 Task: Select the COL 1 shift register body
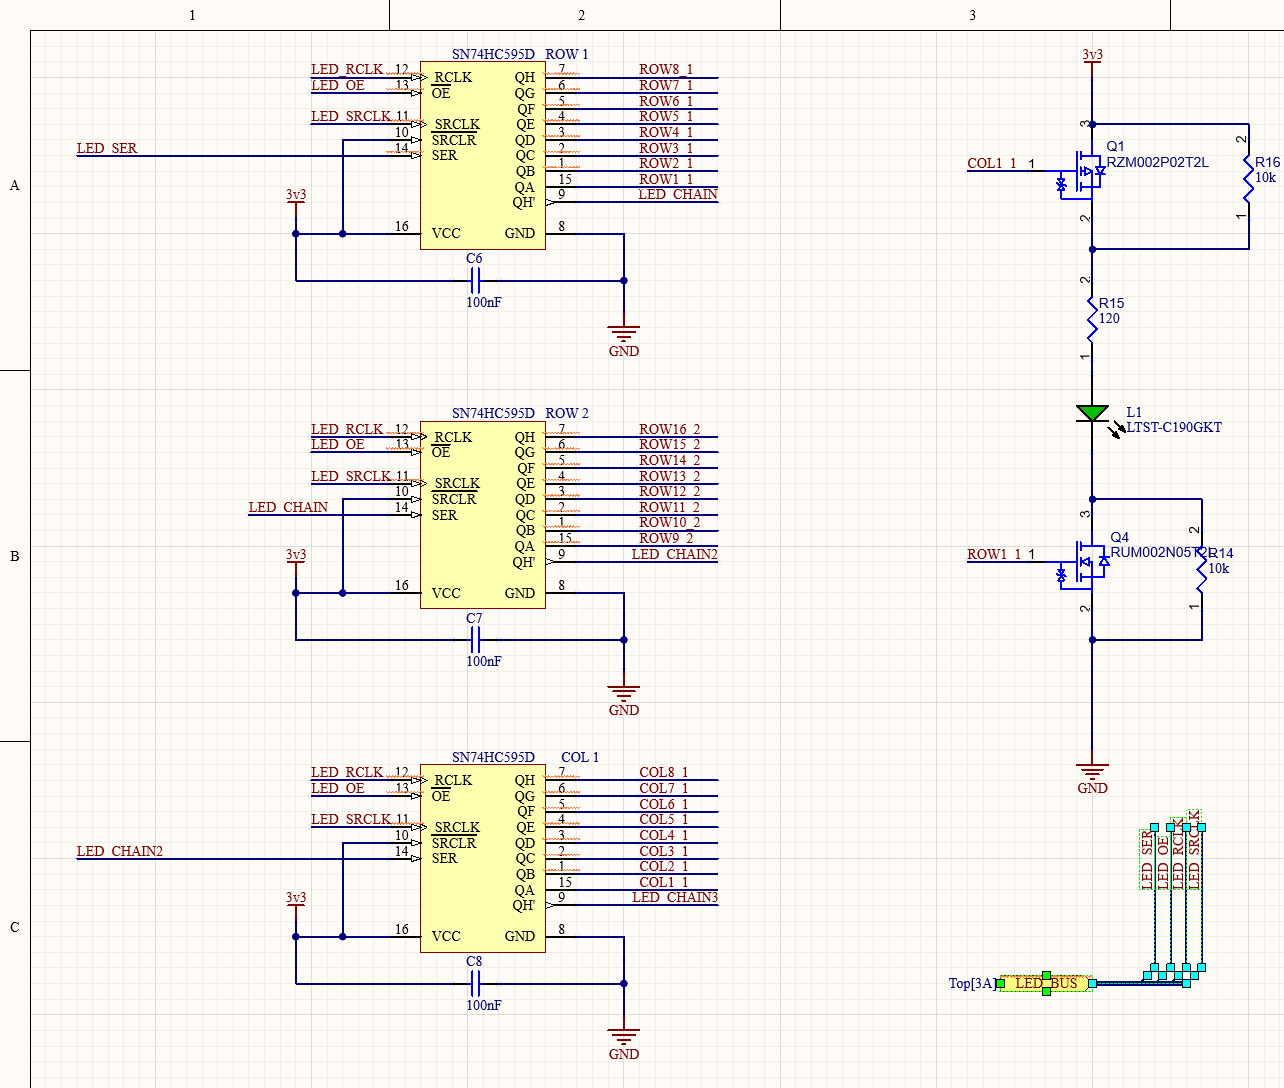click(x=483, y=858)
